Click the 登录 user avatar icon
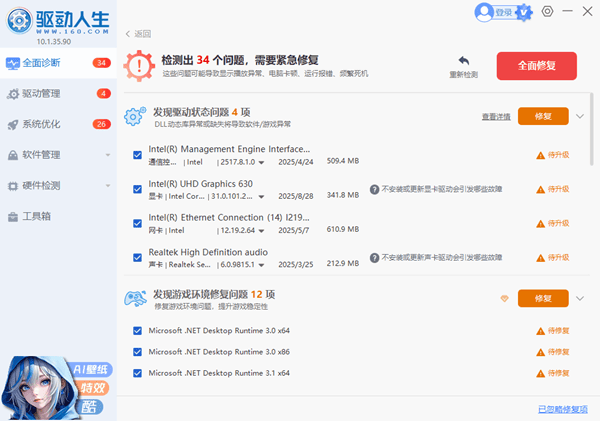The image size is (600, 421). click(483, 12)
